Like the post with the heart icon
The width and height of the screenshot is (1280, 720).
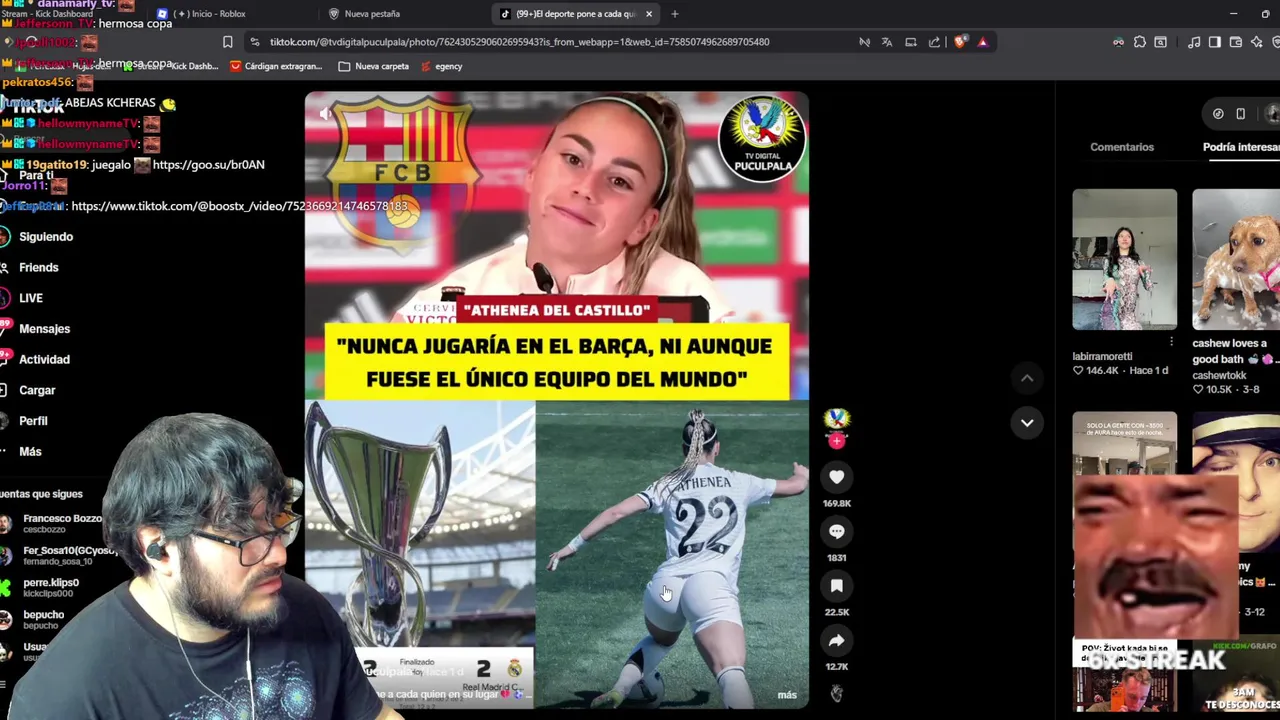837,477
